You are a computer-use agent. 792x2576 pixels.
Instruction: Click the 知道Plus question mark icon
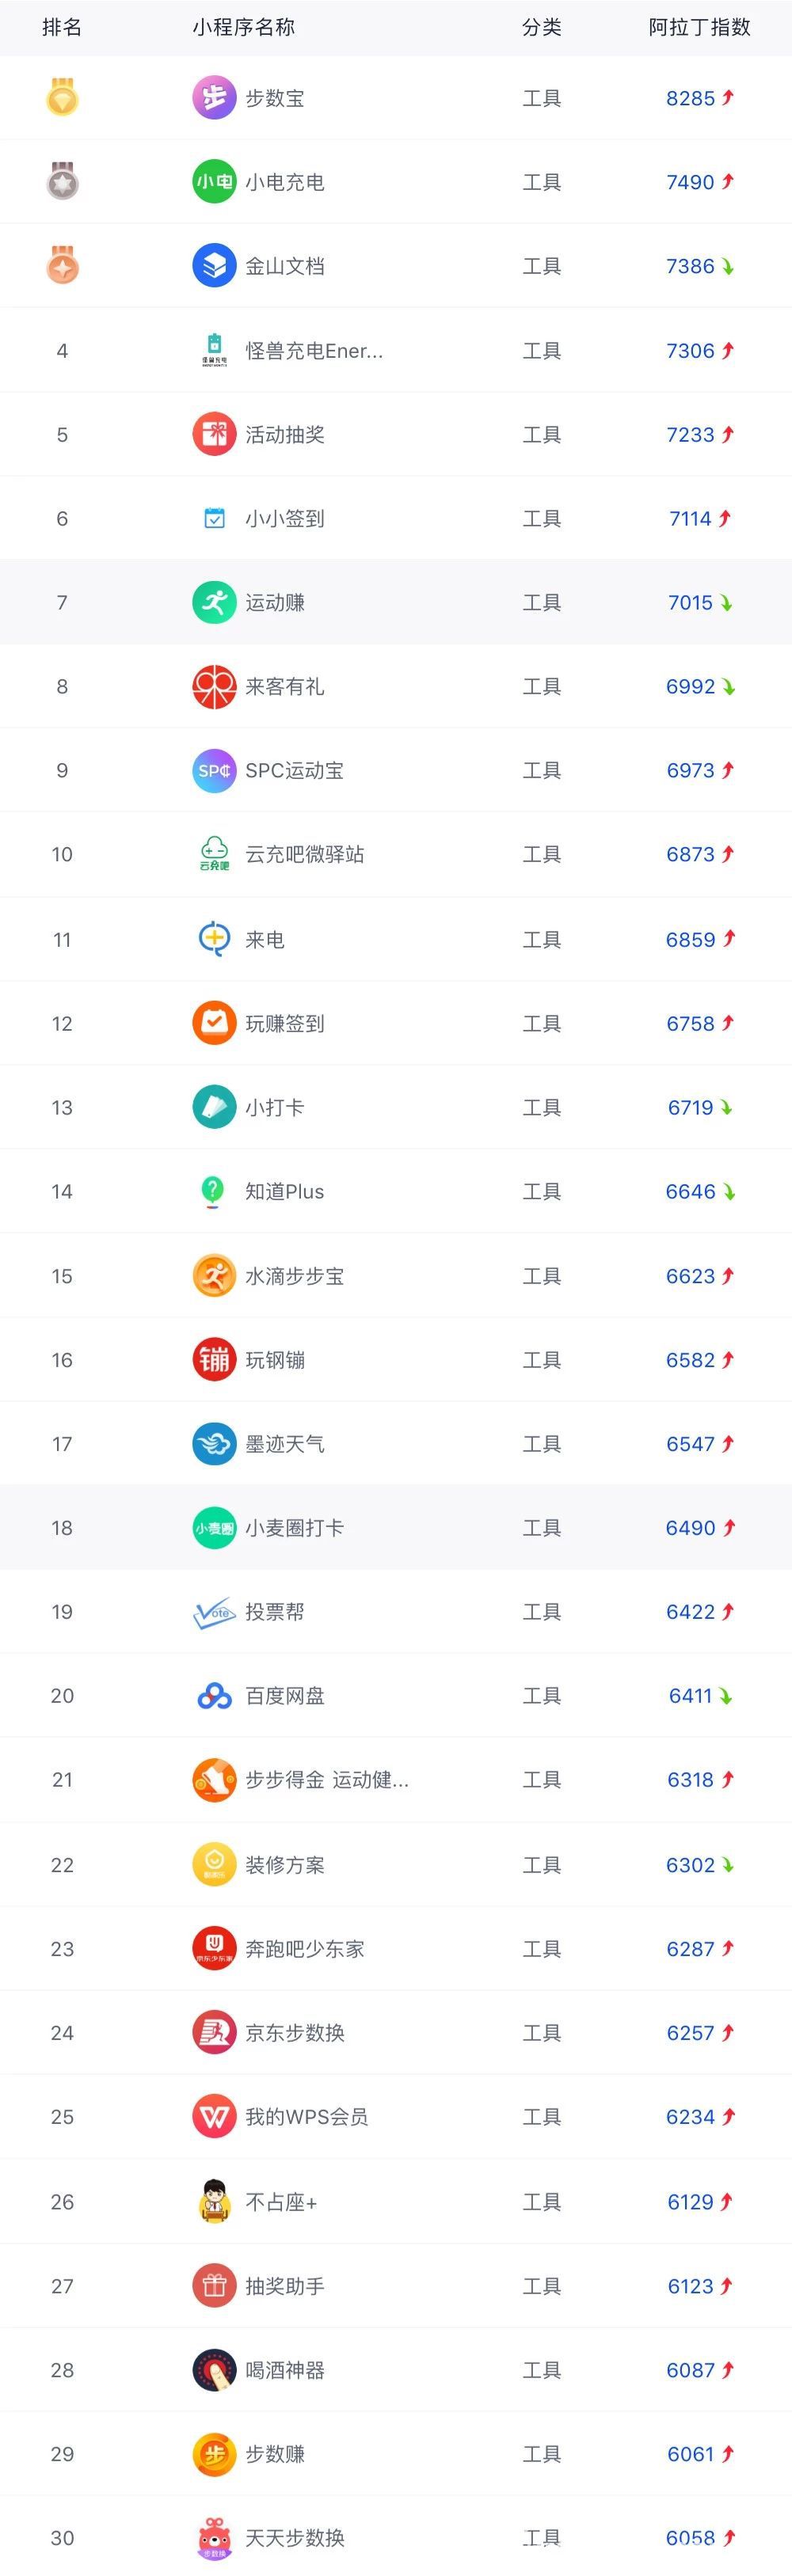pyautogui.click(x=214, y=1192)
